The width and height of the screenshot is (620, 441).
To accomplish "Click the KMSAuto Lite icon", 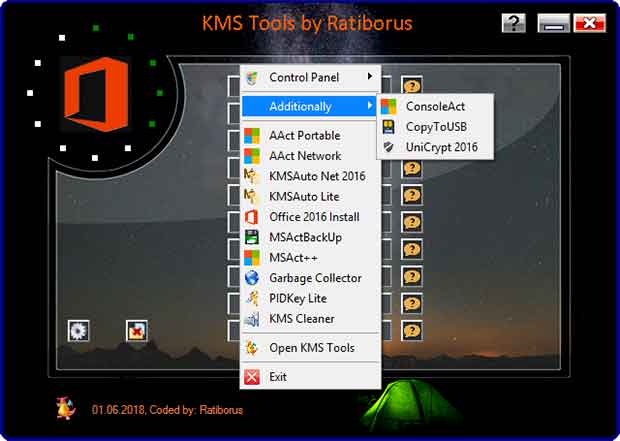I will click(252, 197).
